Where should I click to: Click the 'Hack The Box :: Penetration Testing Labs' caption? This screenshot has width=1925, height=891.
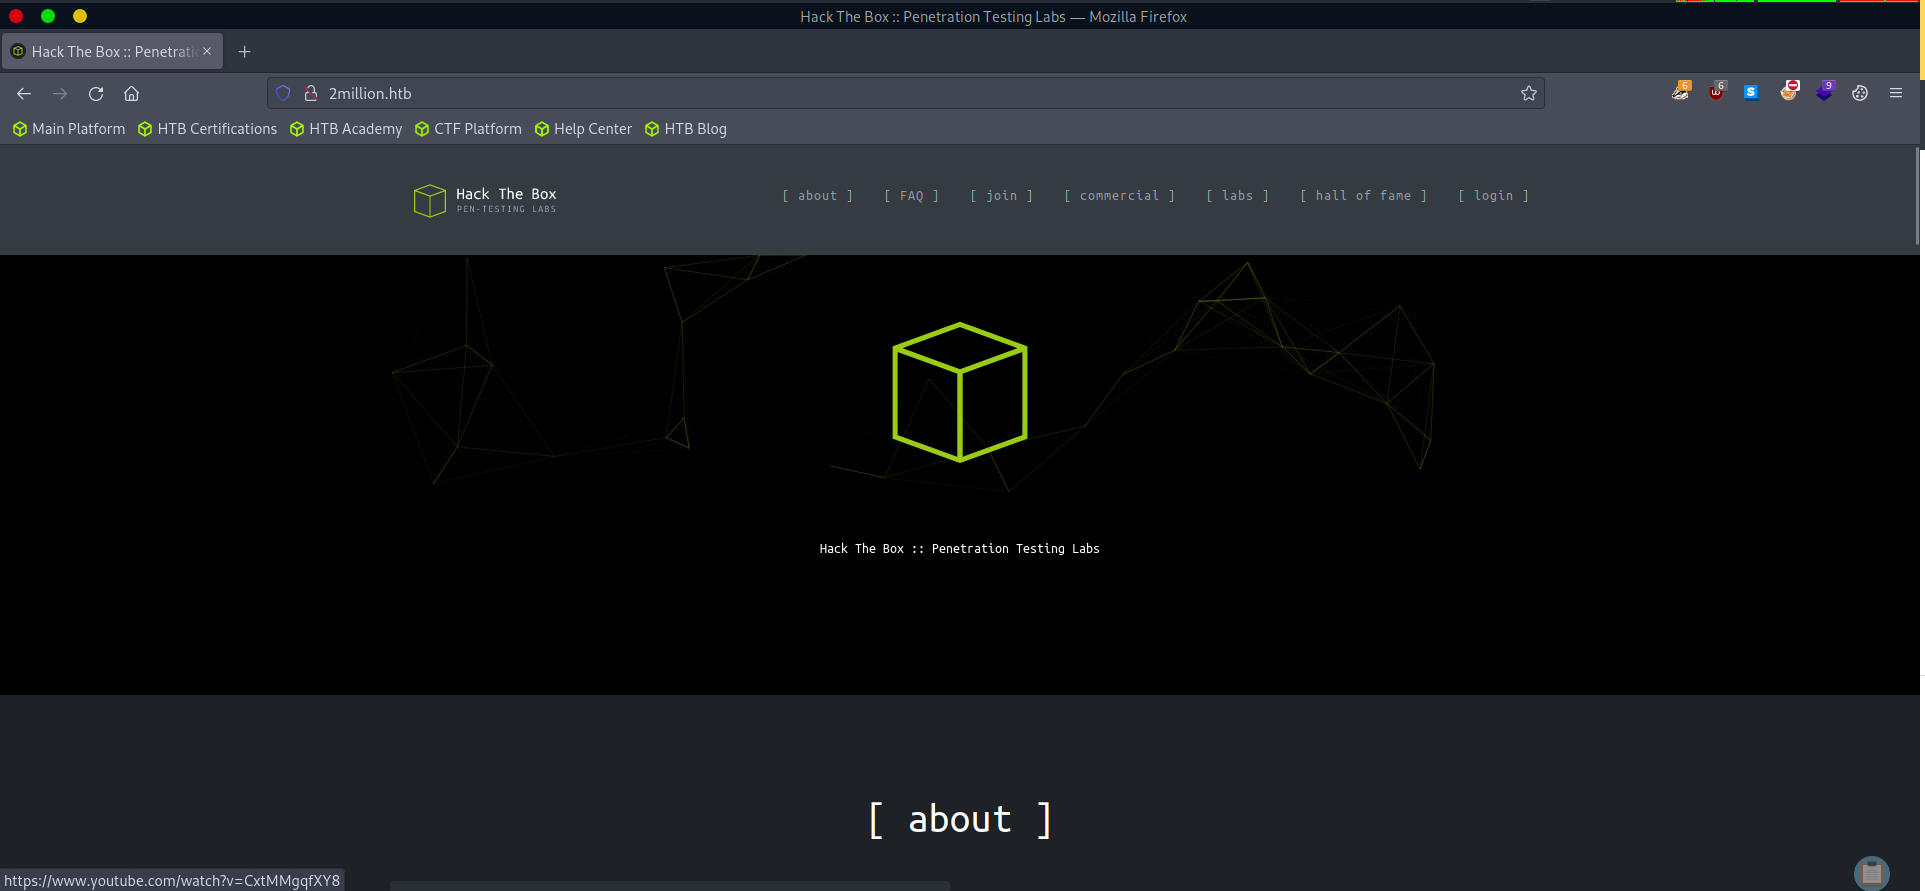[x=959, y=549]
